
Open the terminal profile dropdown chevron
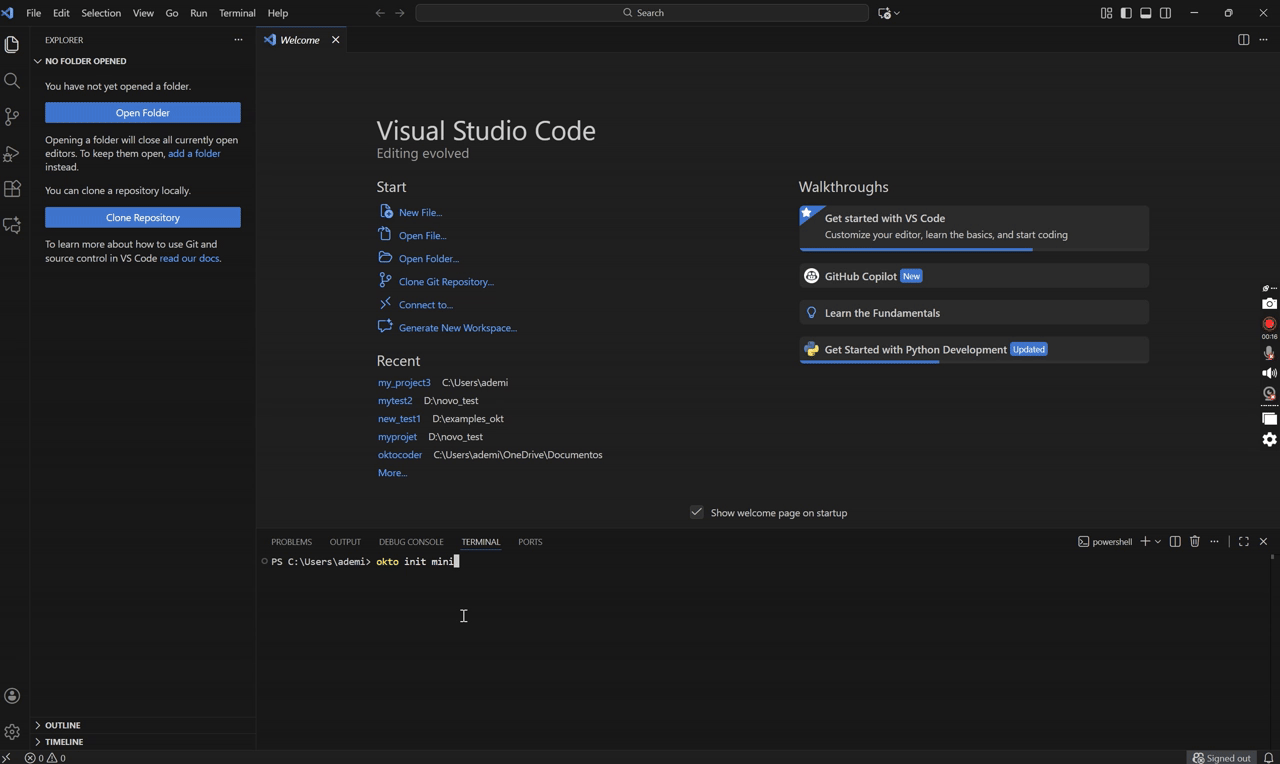point(1158,541)
